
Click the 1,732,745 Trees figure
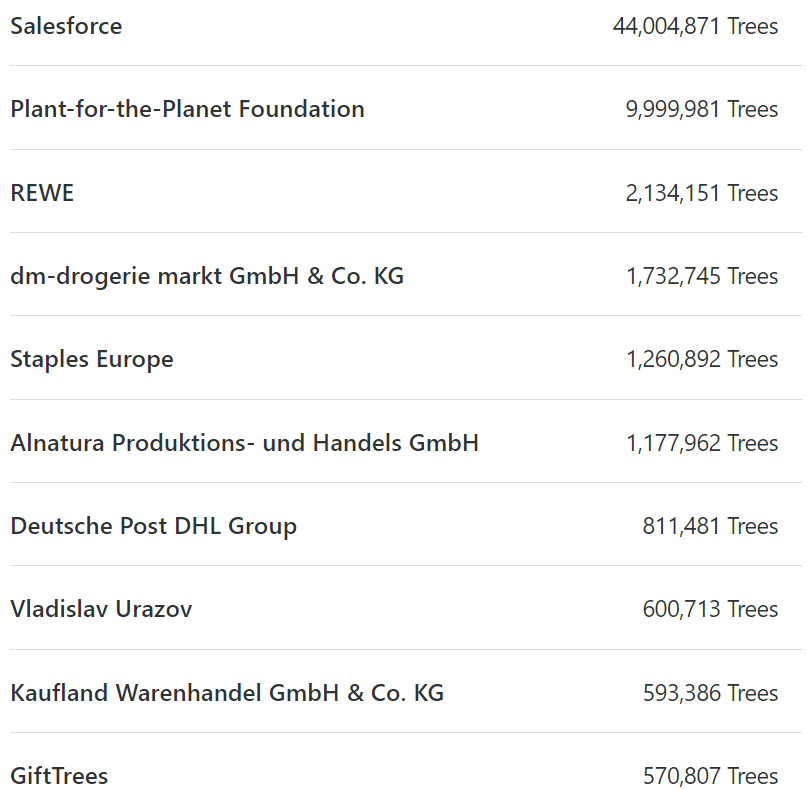tap(702, 276)
